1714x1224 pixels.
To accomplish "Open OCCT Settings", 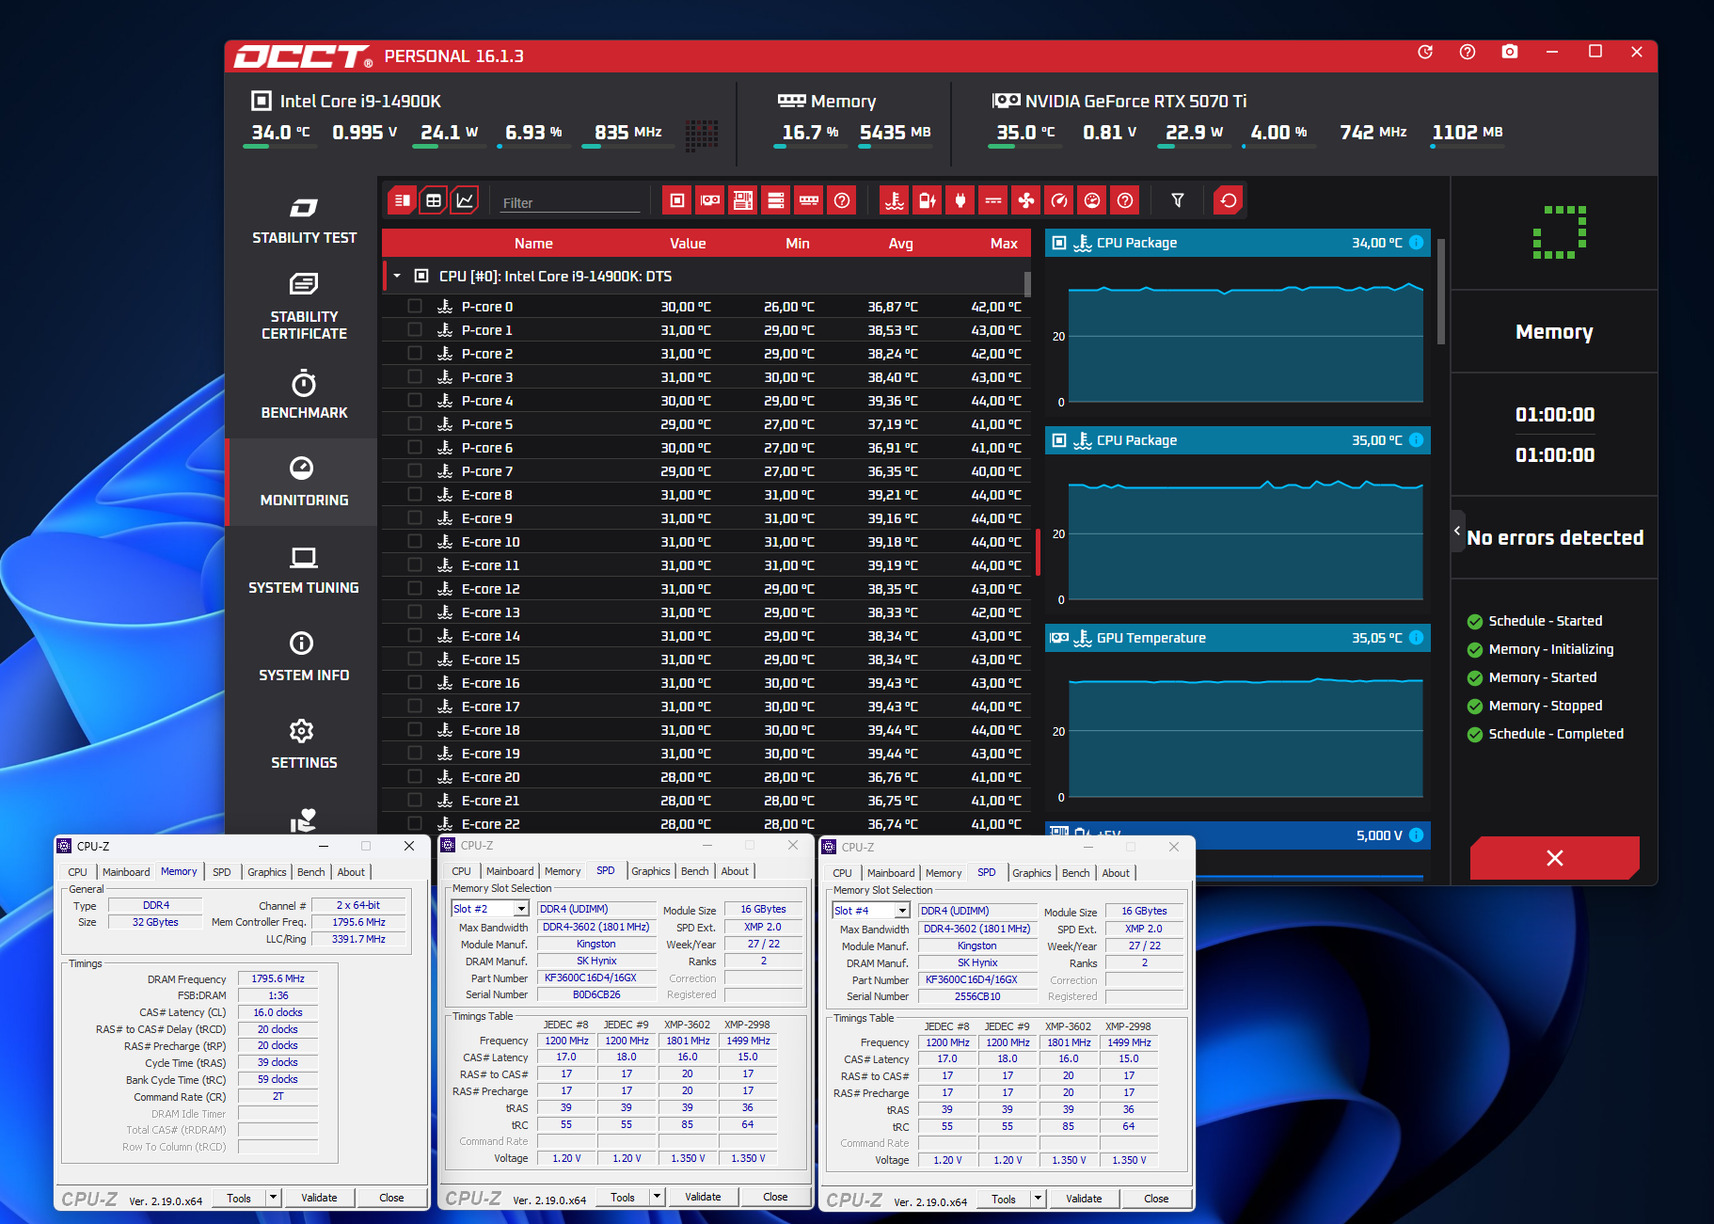I will click(x=304, y=745).
